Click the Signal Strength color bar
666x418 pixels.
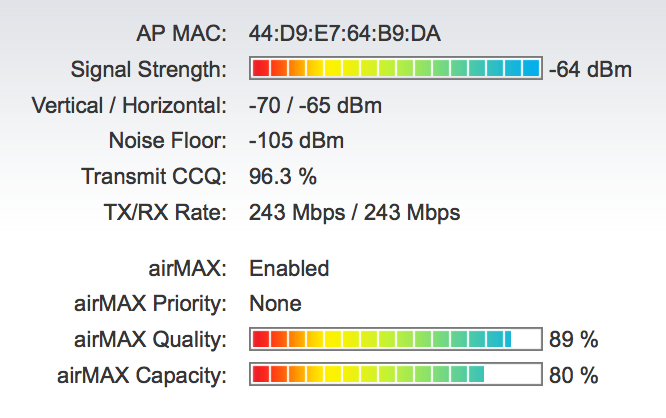point(395,70)
